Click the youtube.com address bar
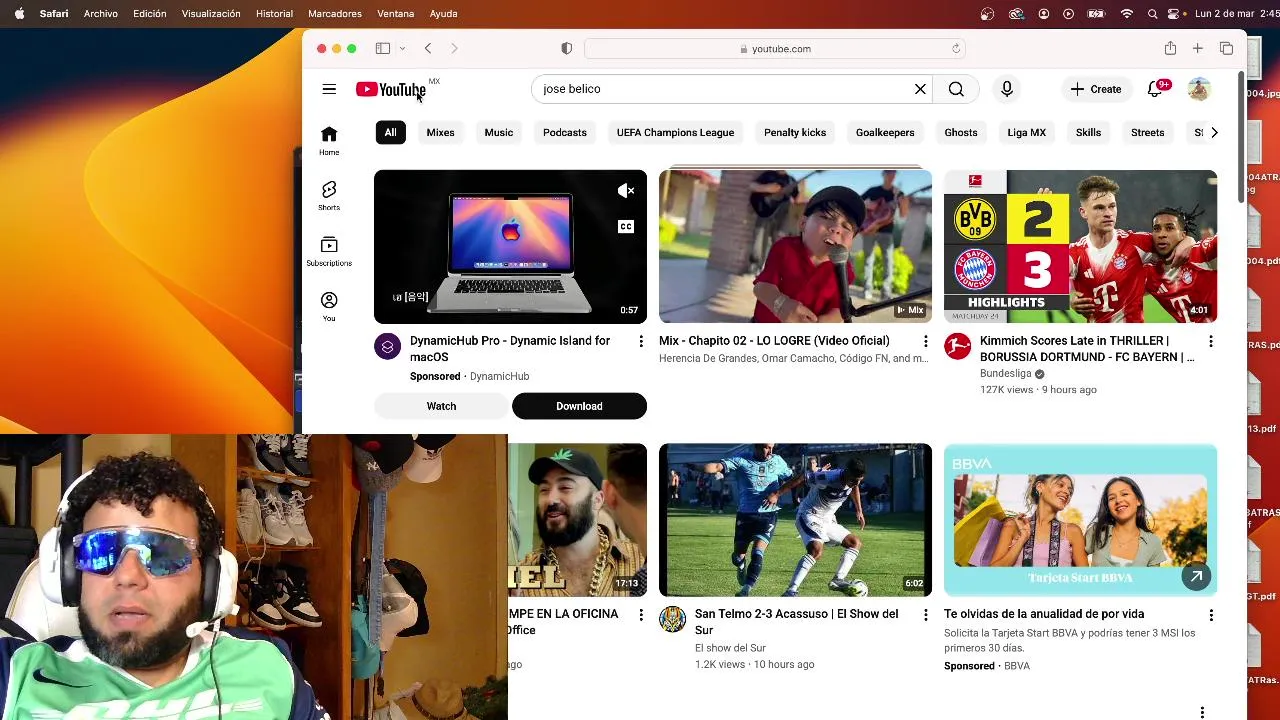Viewport: 1280px width, 720px height. point(775,48)
